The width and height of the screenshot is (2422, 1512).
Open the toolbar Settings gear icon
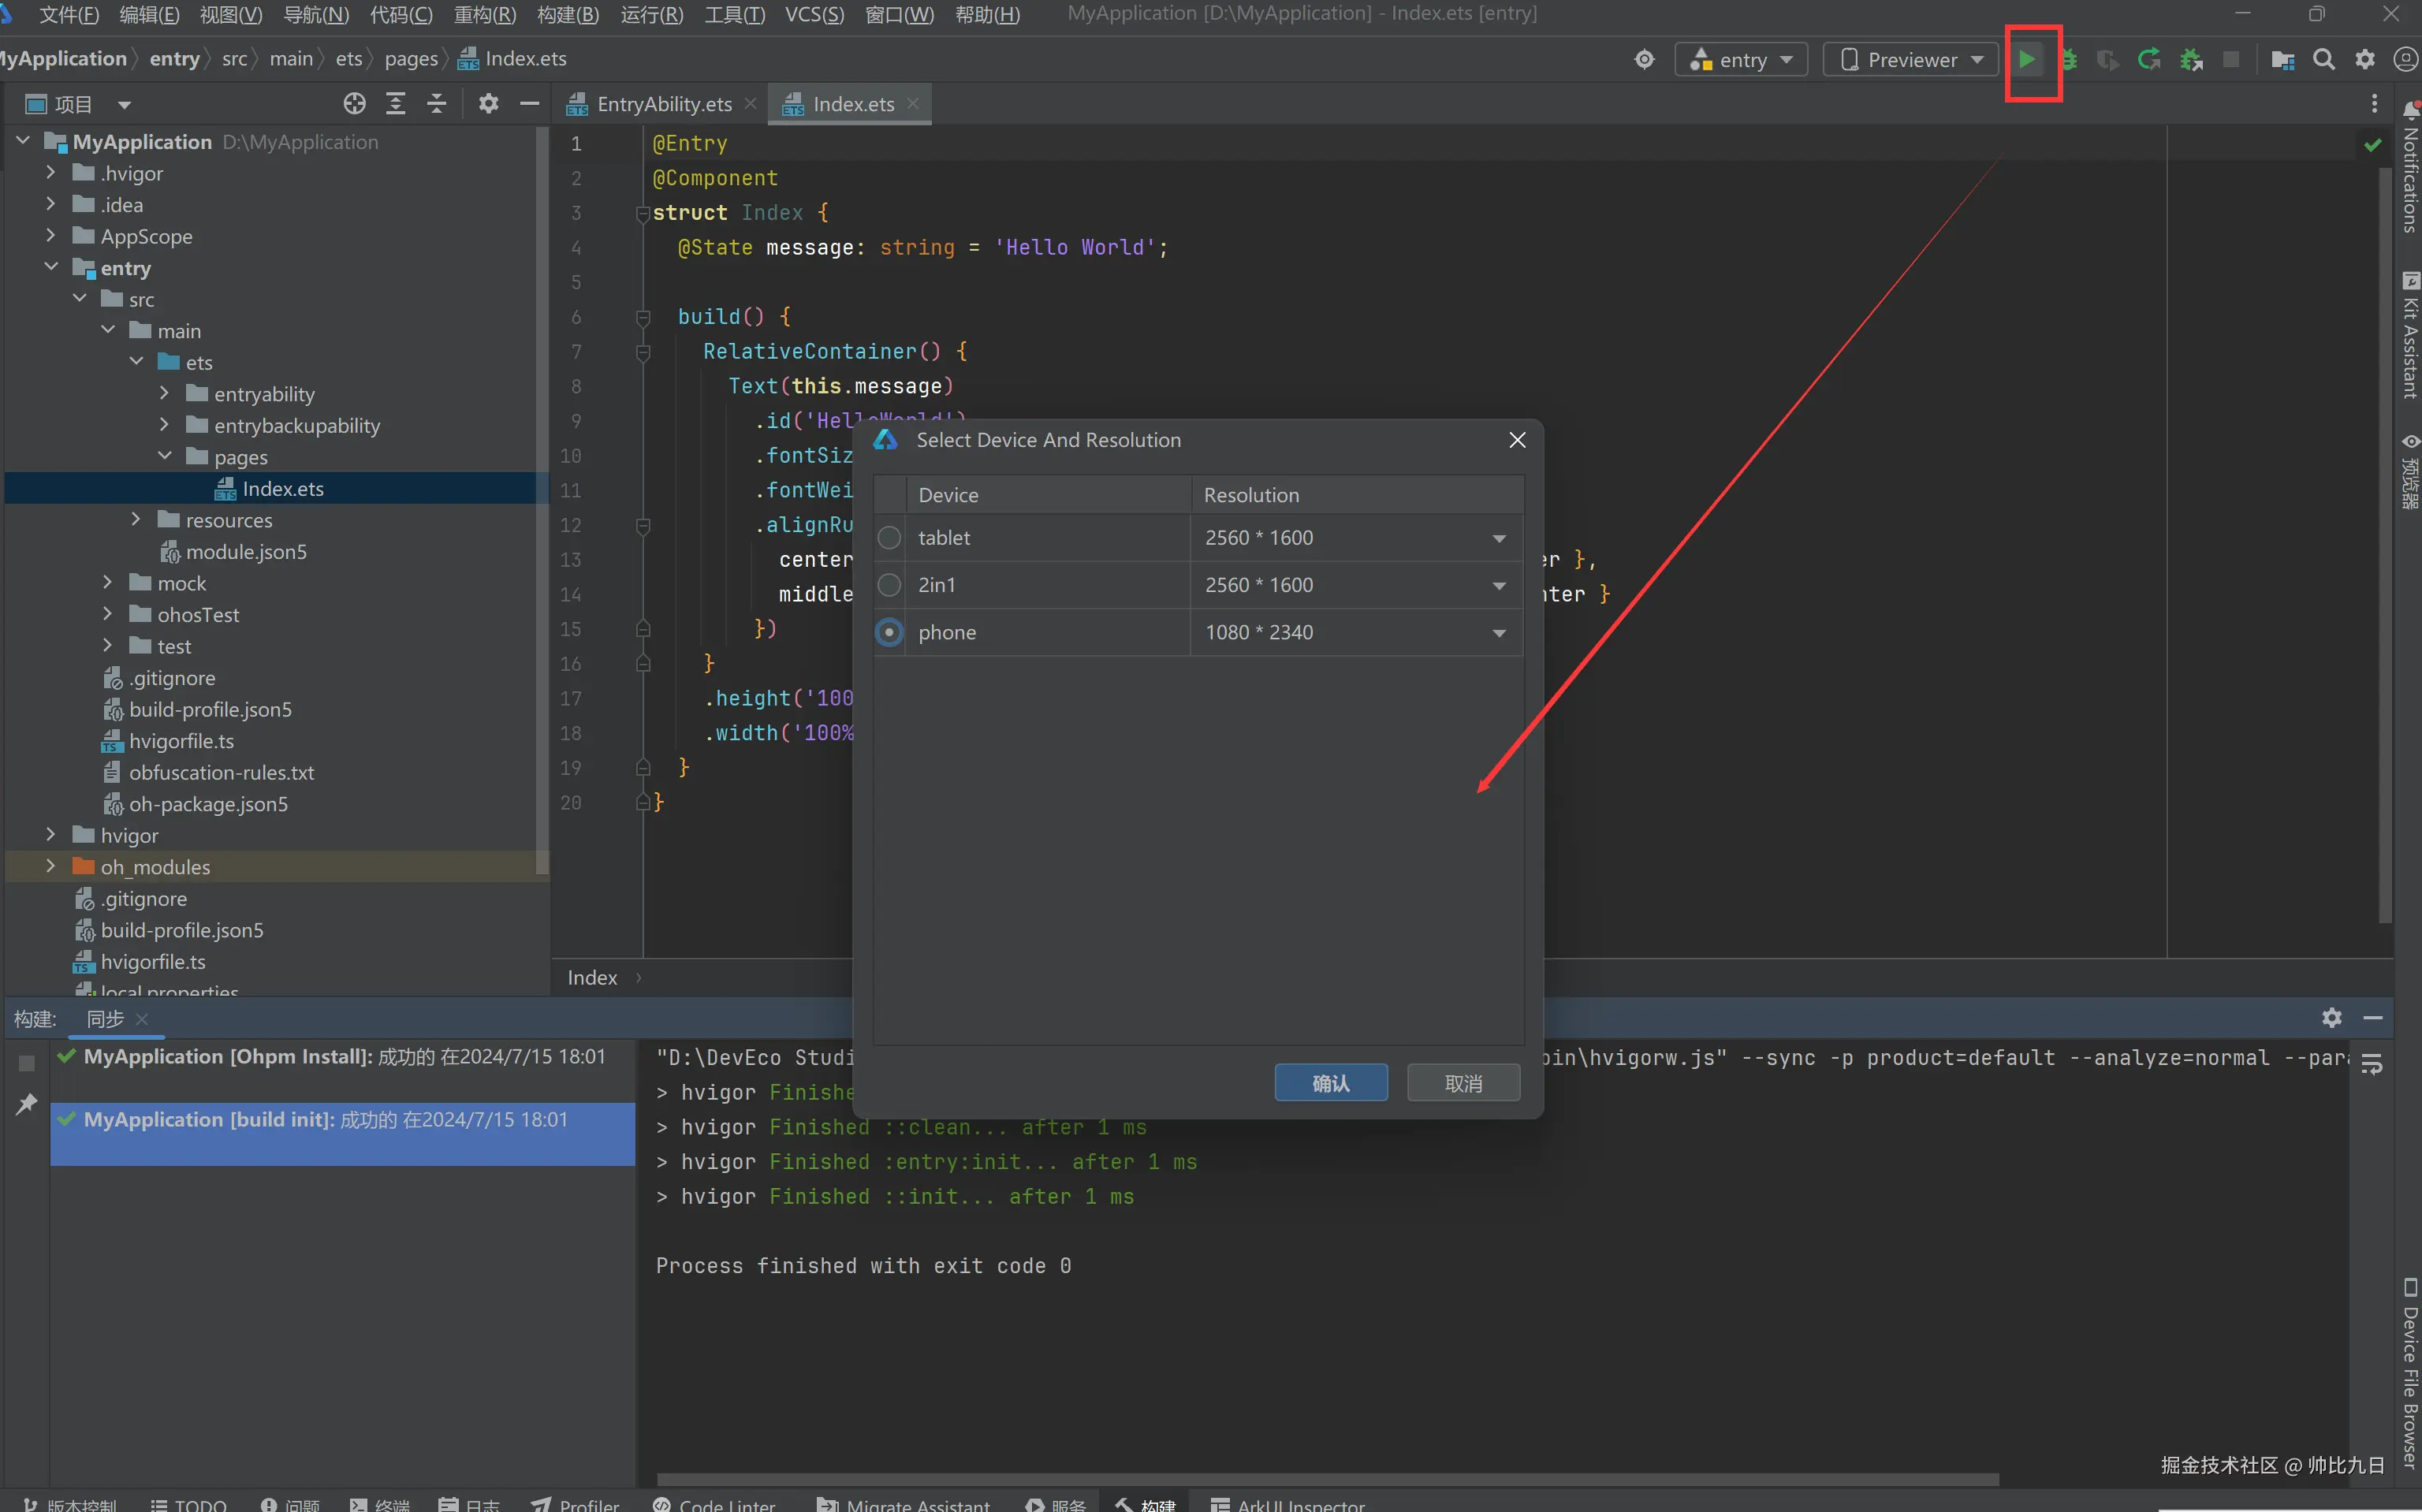(x=2364, y=60)
